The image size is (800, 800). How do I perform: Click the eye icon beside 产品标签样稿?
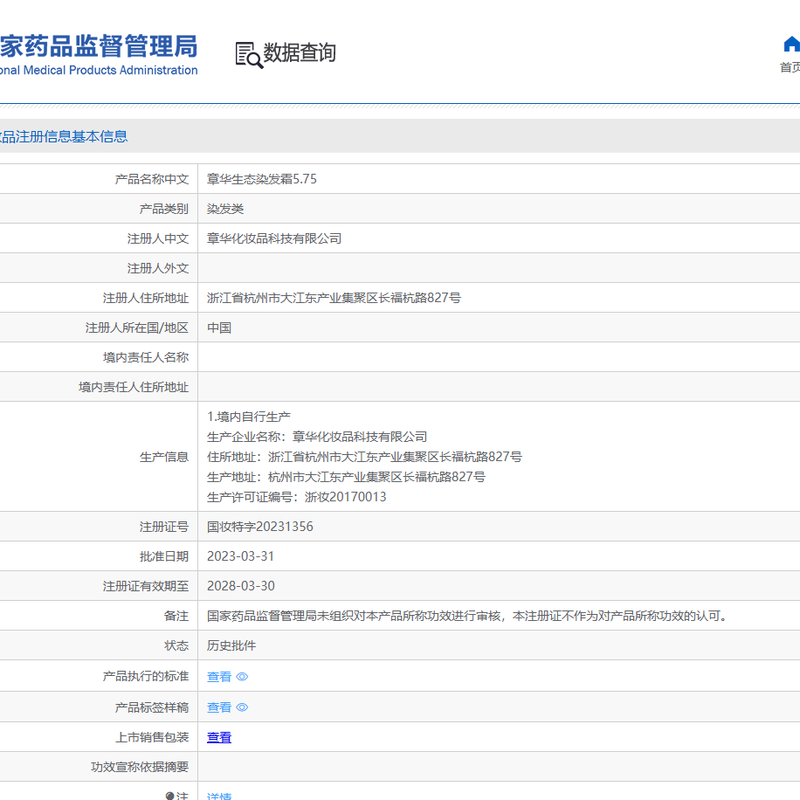(x=242, y=707)
